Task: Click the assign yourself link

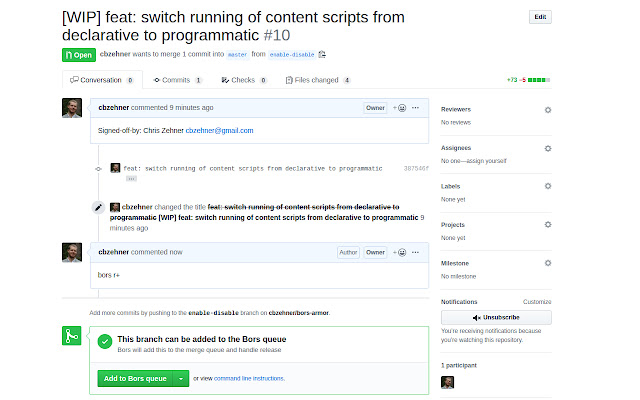Action: point(487,161)
